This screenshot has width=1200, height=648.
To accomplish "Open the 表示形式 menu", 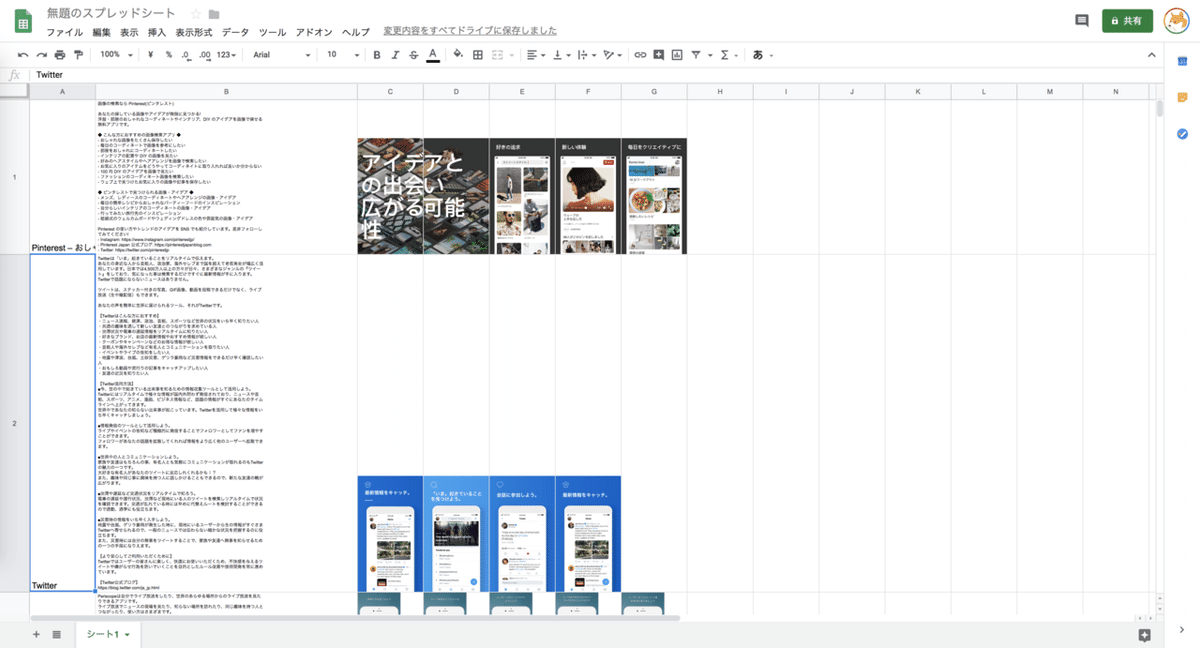I will coord(194,32).
